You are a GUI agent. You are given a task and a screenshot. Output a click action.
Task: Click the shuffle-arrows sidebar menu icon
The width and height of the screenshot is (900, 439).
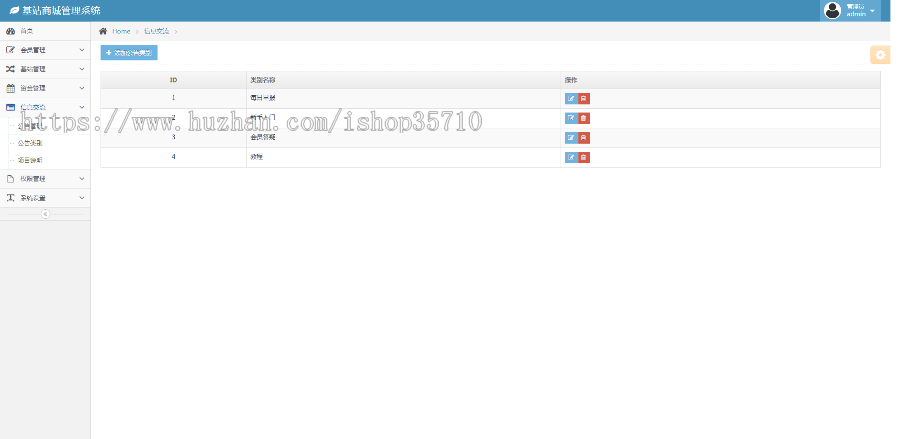coord(10,69)
